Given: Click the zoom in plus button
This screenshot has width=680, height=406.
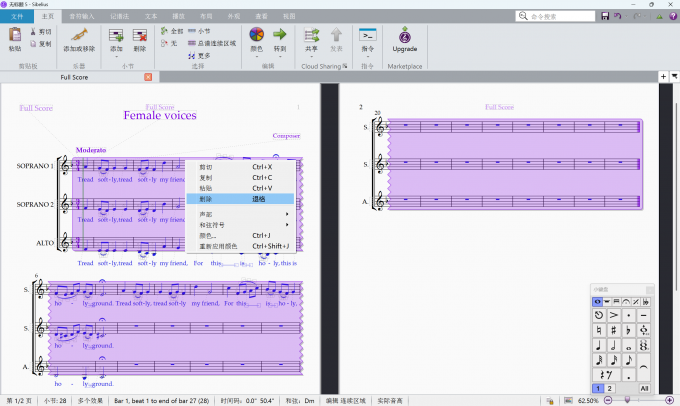Looking at the screenshot, I should [670, 400].
